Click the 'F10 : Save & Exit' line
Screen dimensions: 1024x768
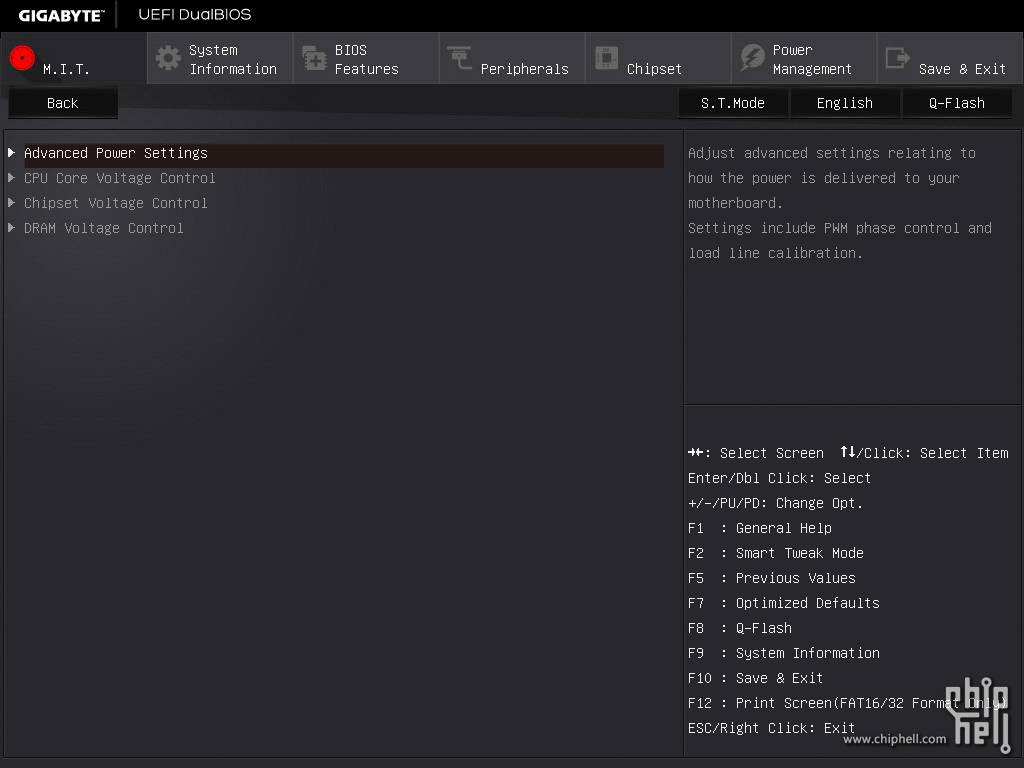click(756, 678)
